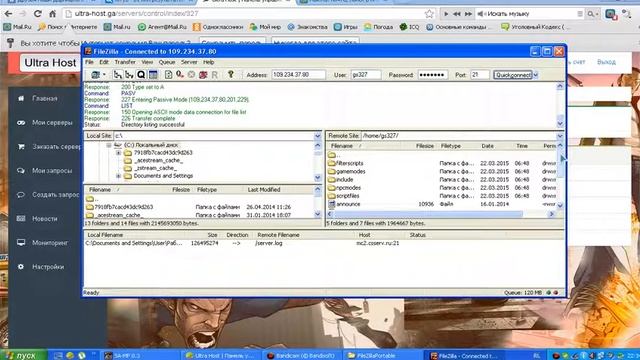Open the Queue menu
640x360 pixels.
(x=167, y=62)
